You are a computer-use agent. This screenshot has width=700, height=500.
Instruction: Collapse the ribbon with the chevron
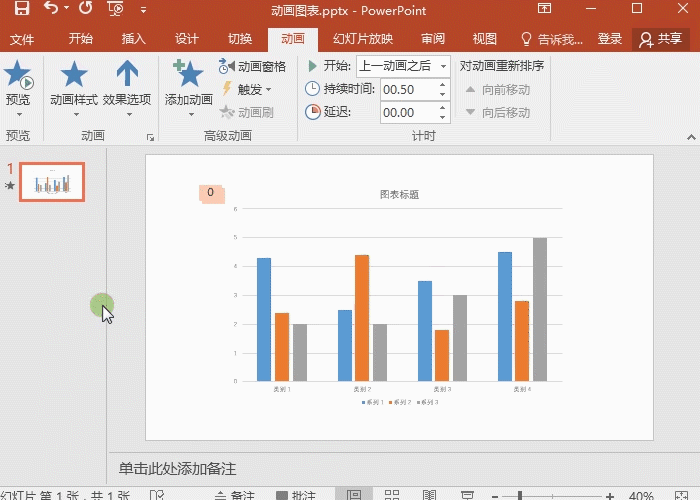691,138
